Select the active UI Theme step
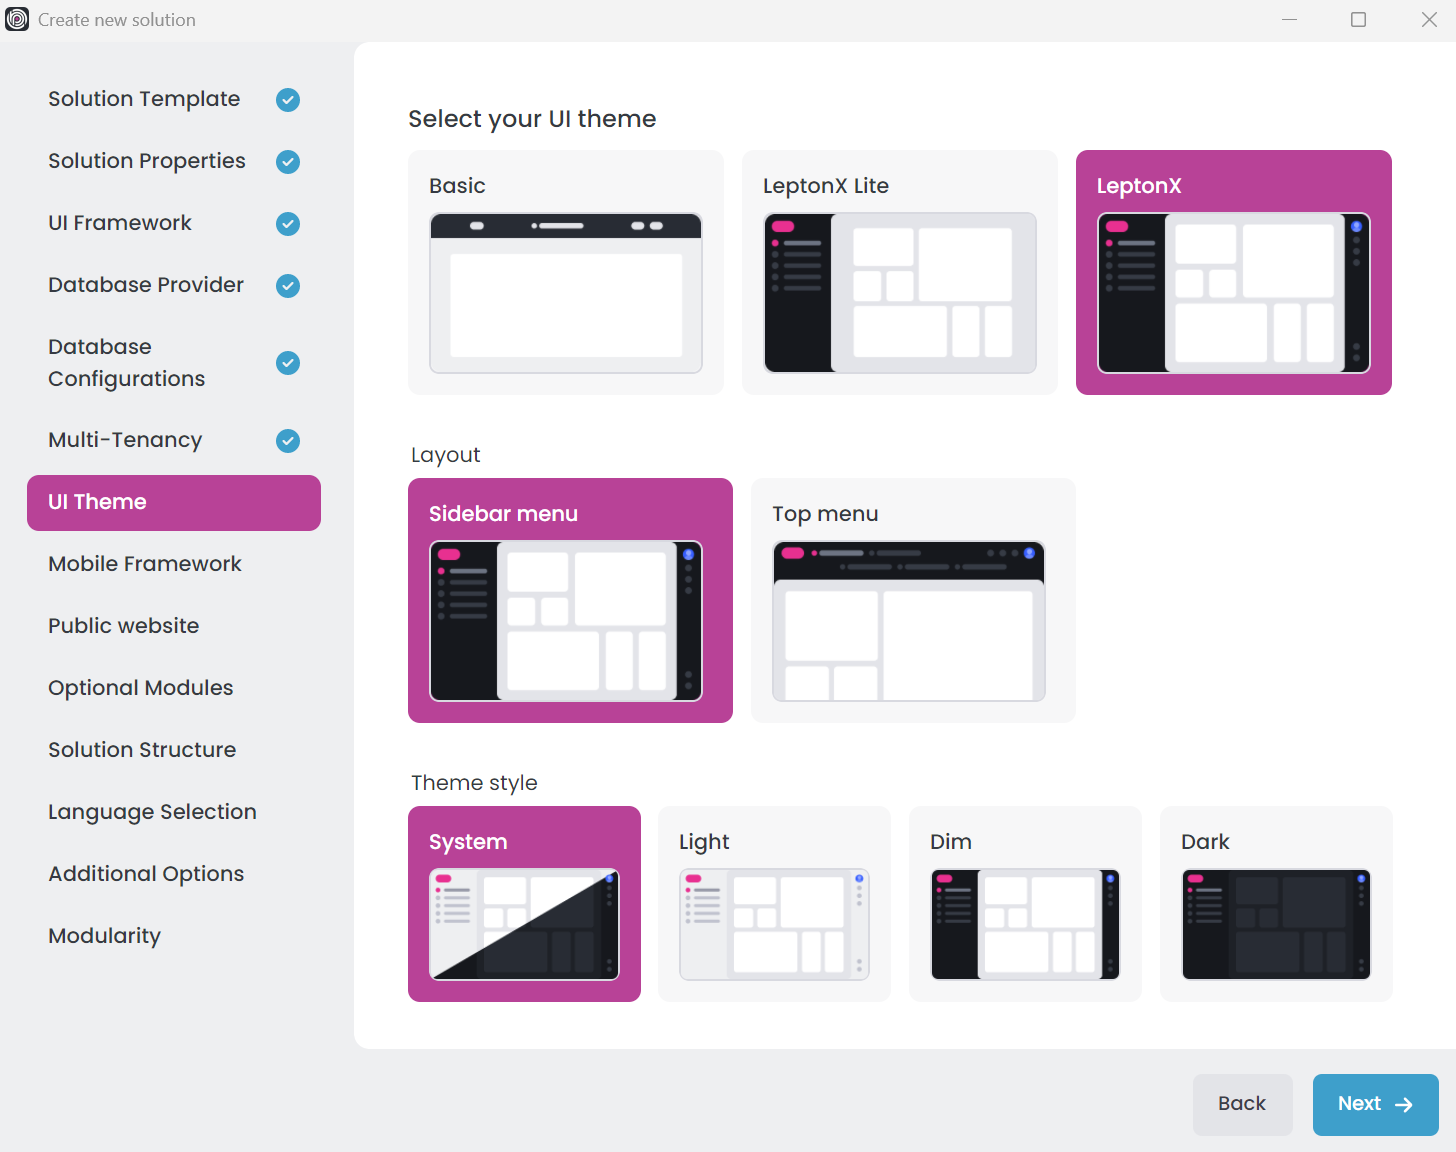The image size is (1456, 1152). tap(174, 503)
